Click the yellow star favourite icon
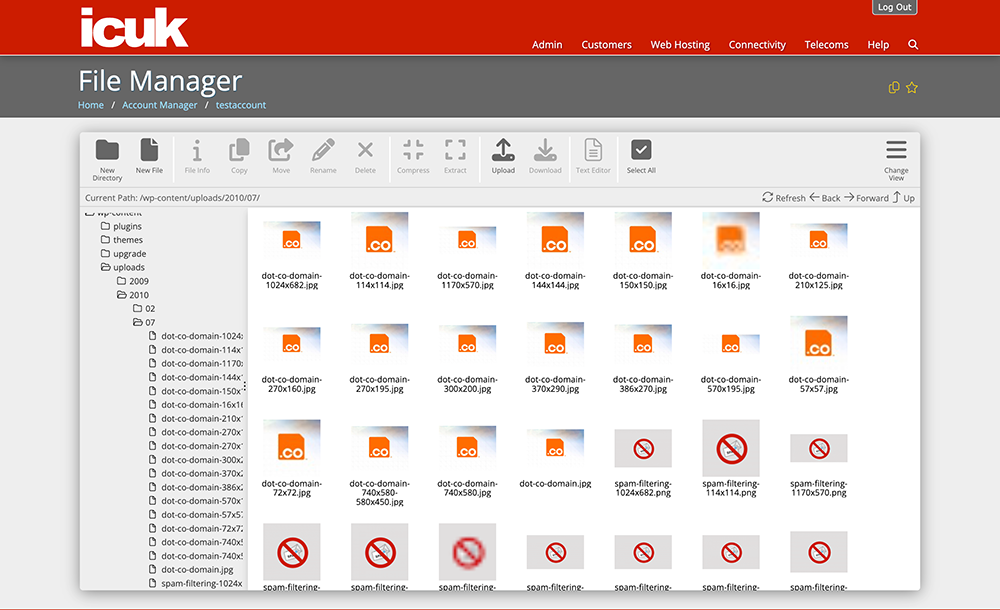 912,87
